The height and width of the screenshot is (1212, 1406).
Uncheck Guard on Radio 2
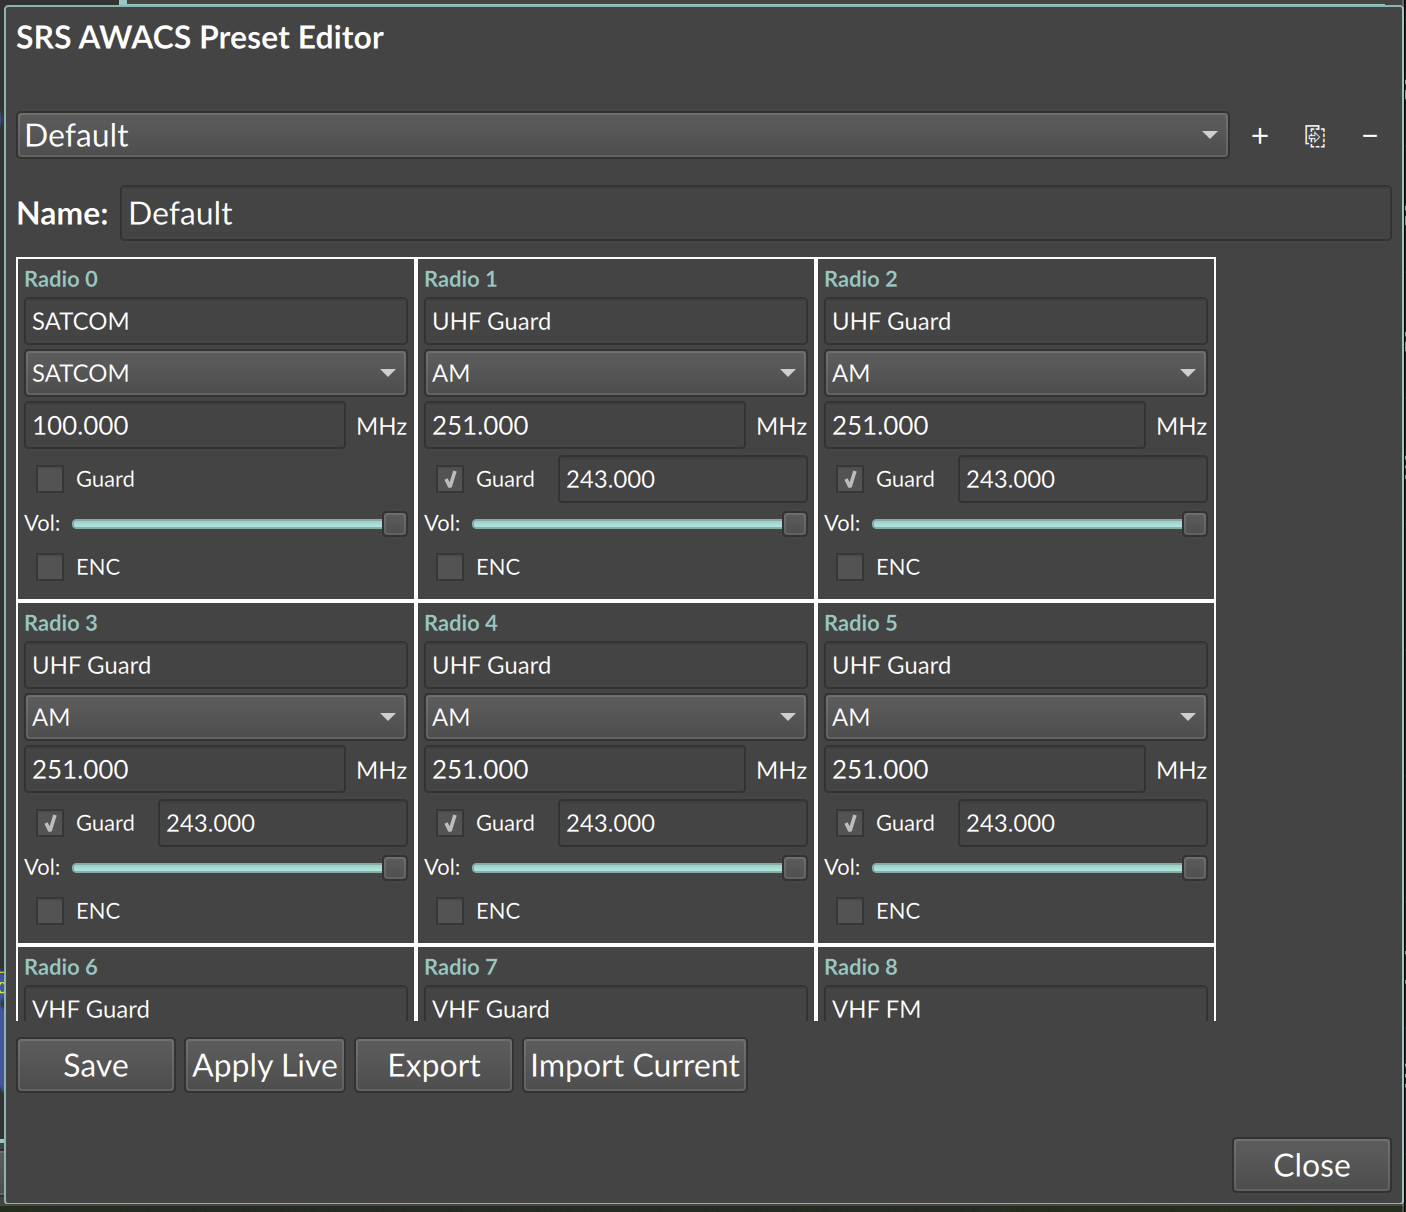[850, 479]
